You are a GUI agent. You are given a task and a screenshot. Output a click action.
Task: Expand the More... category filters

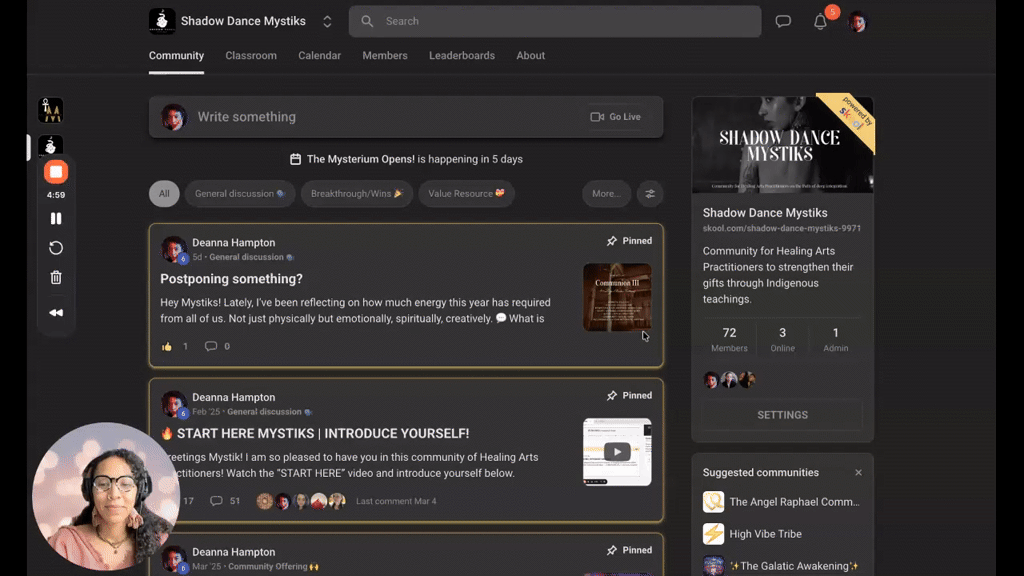606,193
